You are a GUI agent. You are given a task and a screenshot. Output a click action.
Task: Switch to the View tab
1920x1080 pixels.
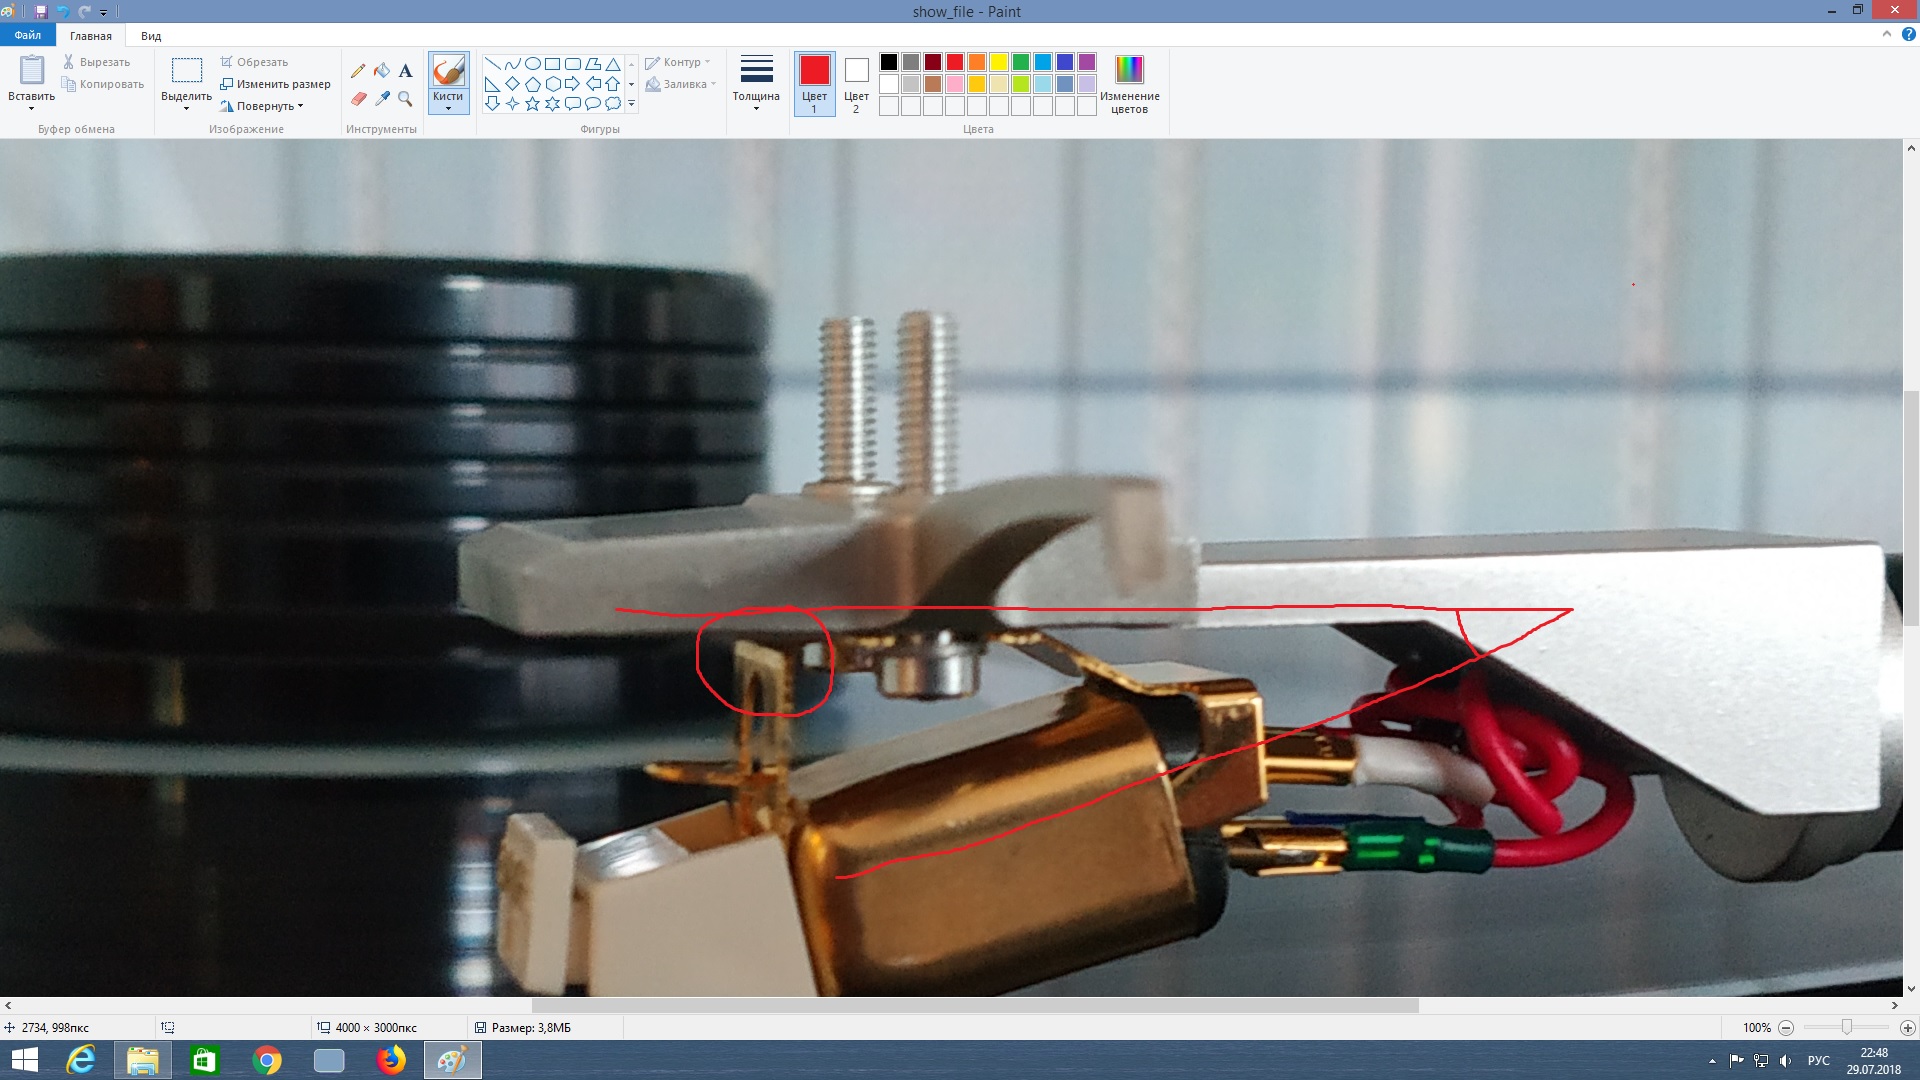[151, 36]
